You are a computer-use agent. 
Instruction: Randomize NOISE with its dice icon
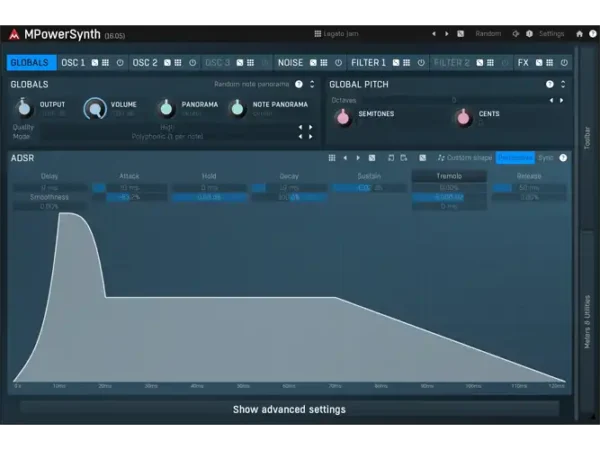click(x=313, y=63)
